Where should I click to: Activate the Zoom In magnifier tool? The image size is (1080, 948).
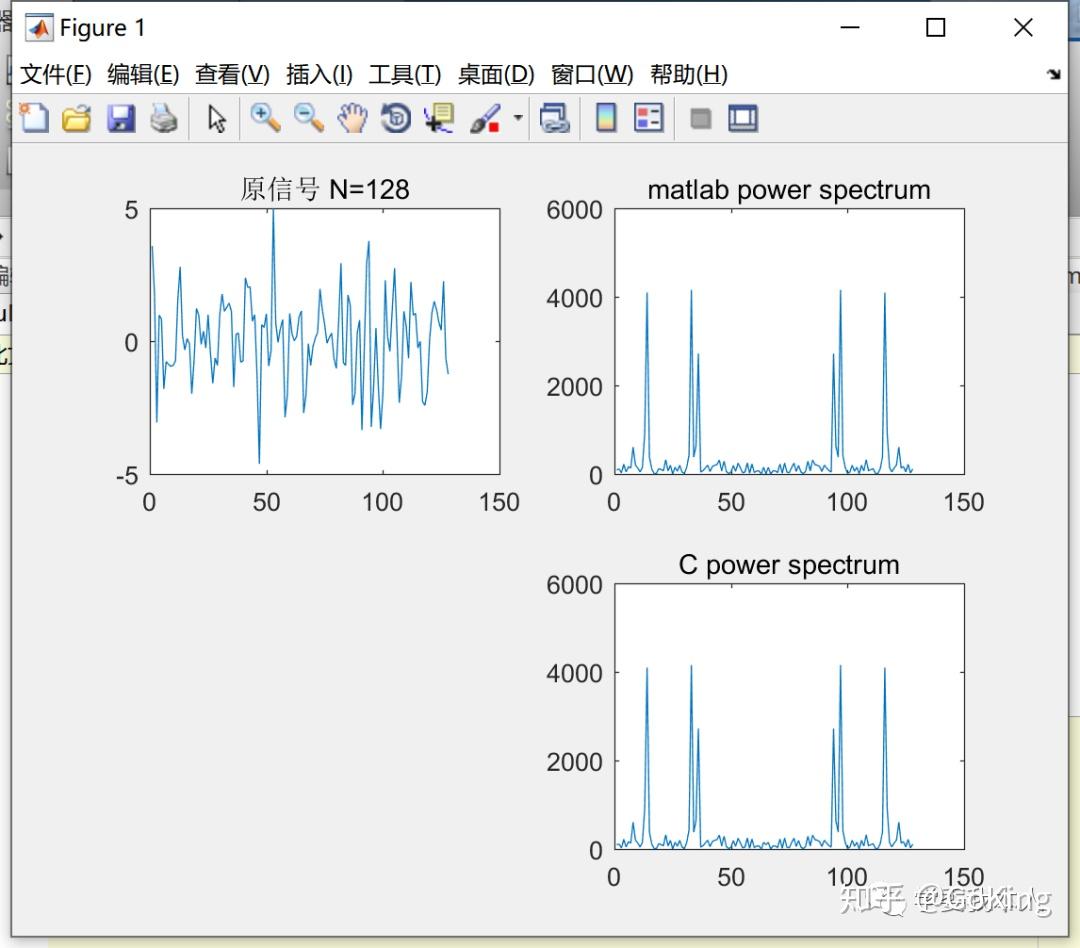[x=265, y=118]
